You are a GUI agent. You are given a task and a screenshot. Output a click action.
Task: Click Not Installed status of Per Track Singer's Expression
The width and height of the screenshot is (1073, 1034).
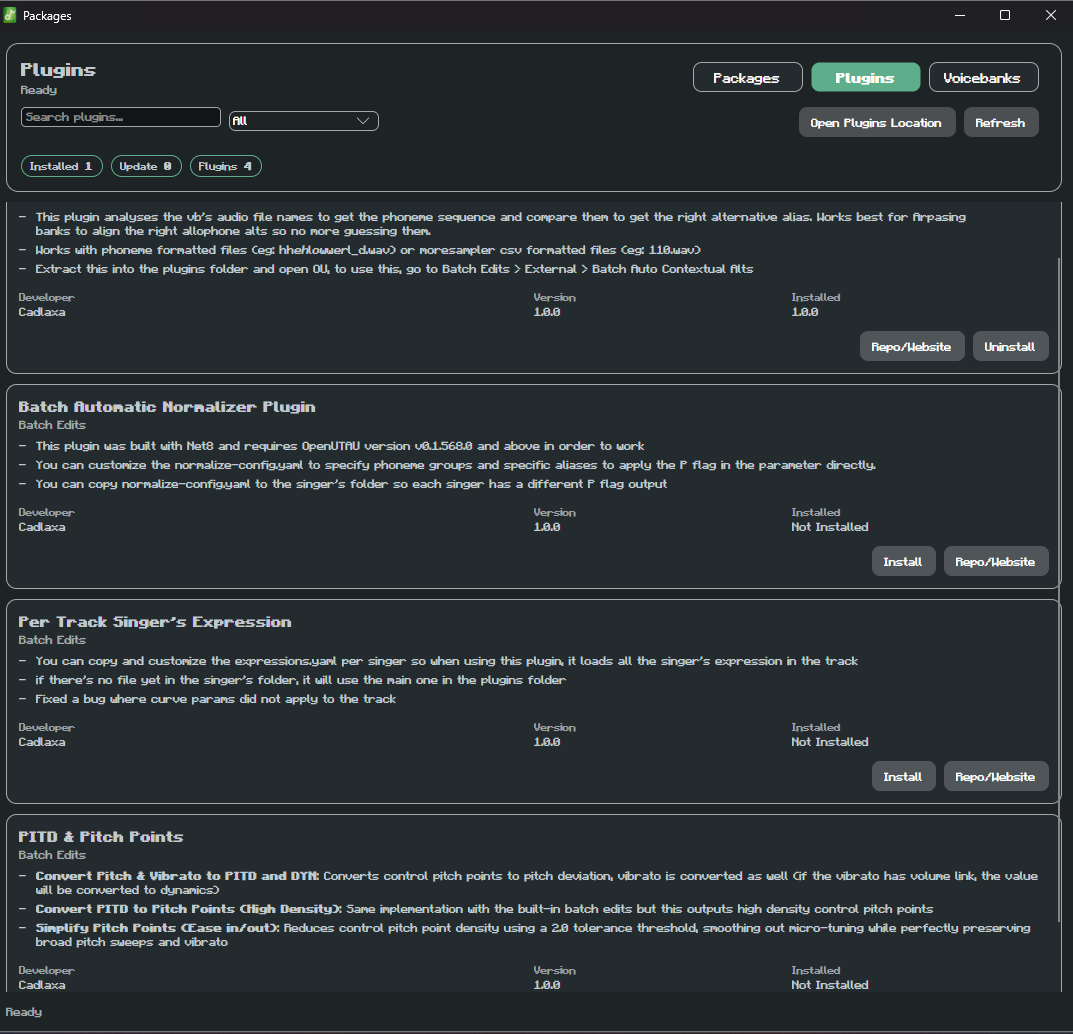point(830,742)
